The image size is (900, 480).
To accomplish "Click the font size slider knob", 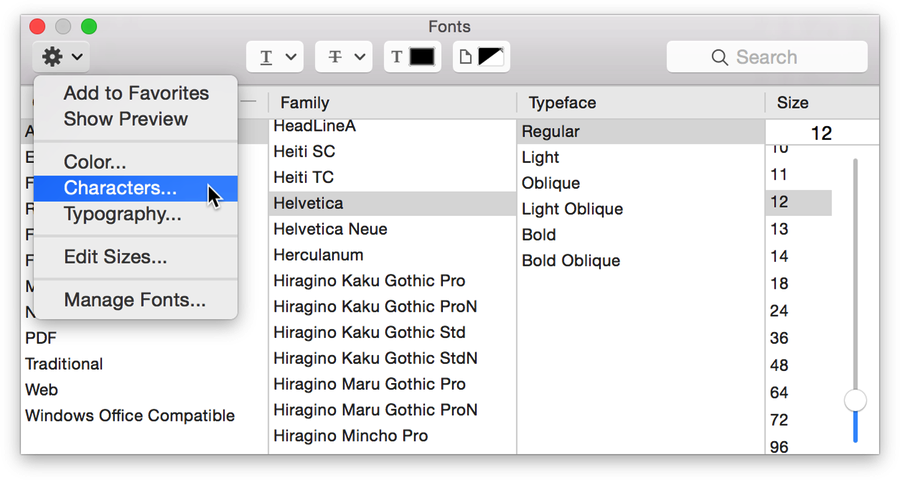I will click(855, 401).
